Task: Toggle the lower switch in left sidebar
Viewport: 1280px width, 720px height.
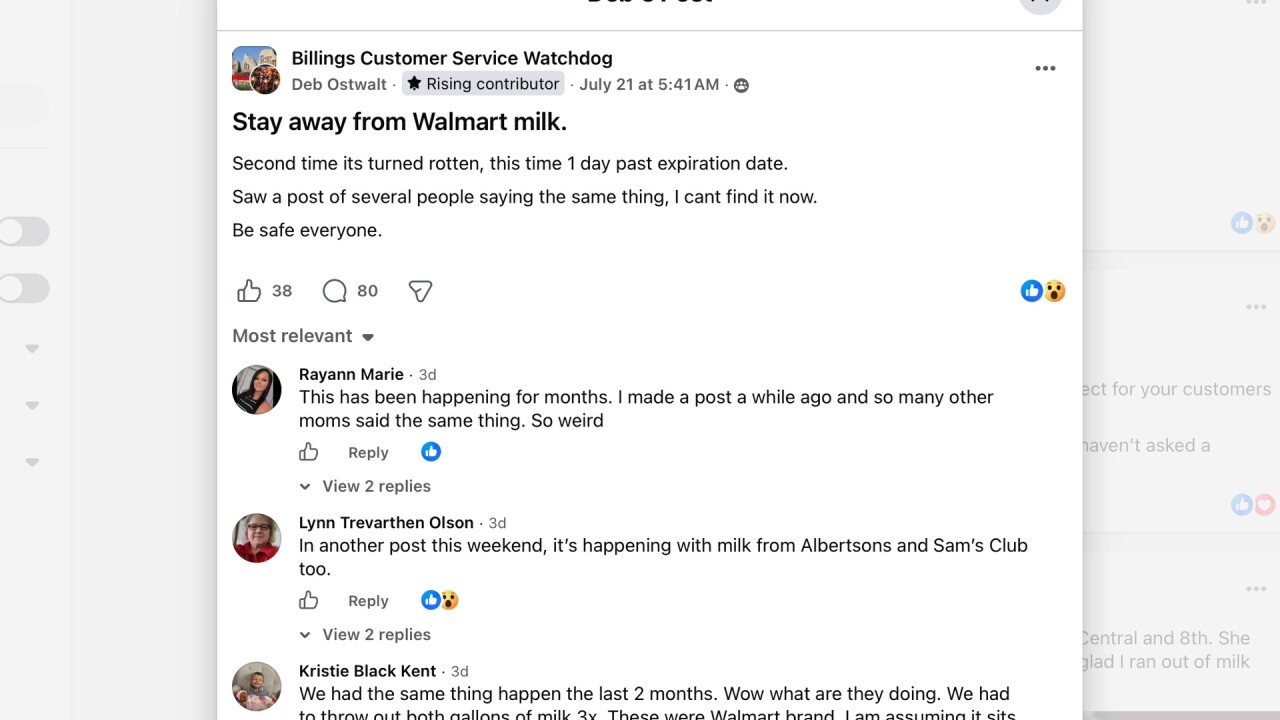Action: [24, 289]
